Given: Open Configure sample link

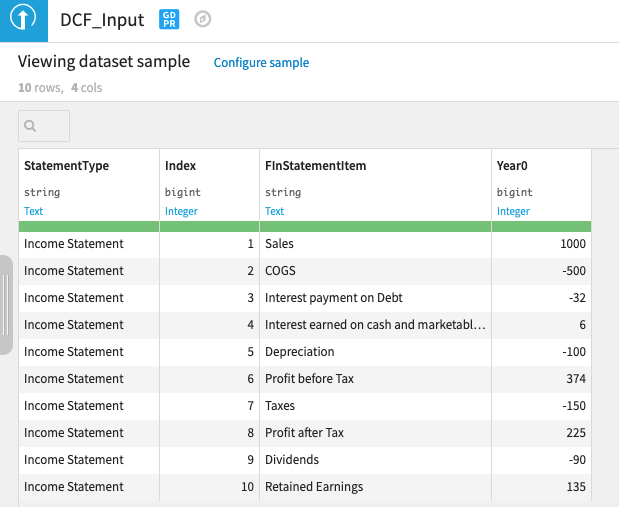Looking at the screenshot, I should tap(261, 62).
